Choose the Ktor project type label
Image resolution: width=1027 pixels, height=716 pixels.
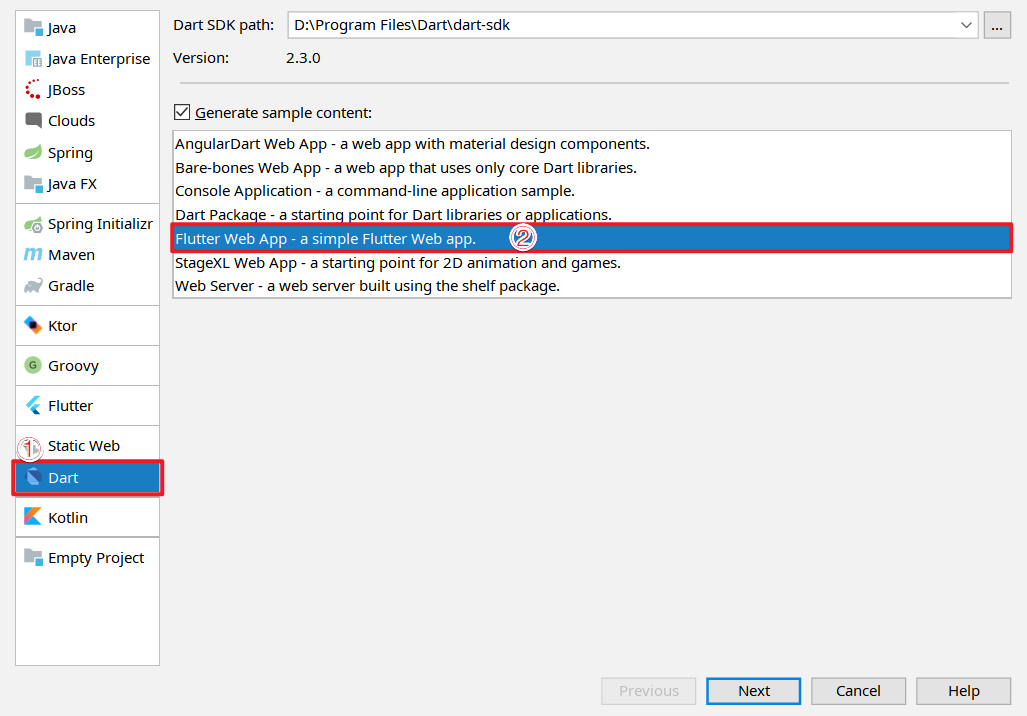point(62,326)
